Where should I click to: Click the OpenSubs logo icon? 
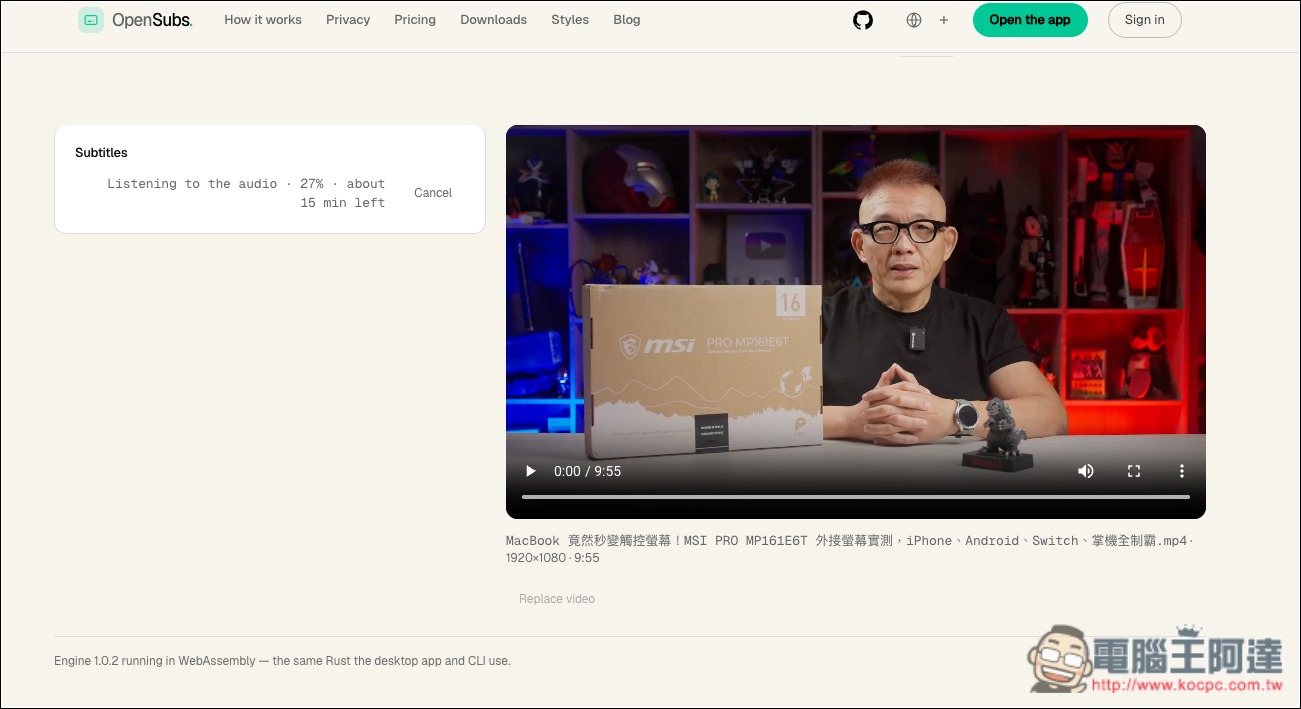[x=91, y=20]
